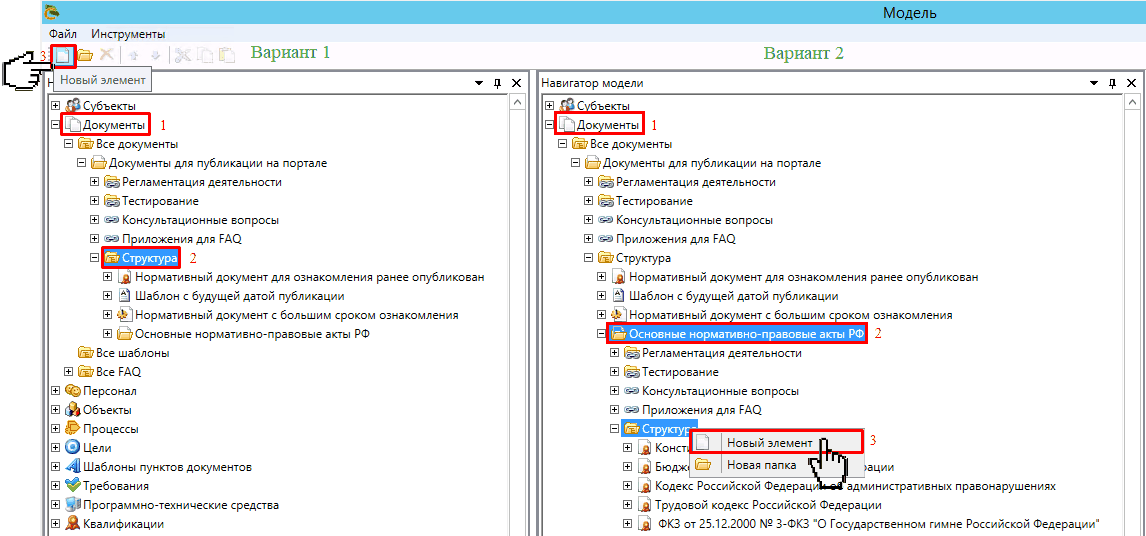Expand the Трудовой кодекс Российской Федерации node
The height and width of the screenshot is (536, 1146).
[x=628, y=505]
